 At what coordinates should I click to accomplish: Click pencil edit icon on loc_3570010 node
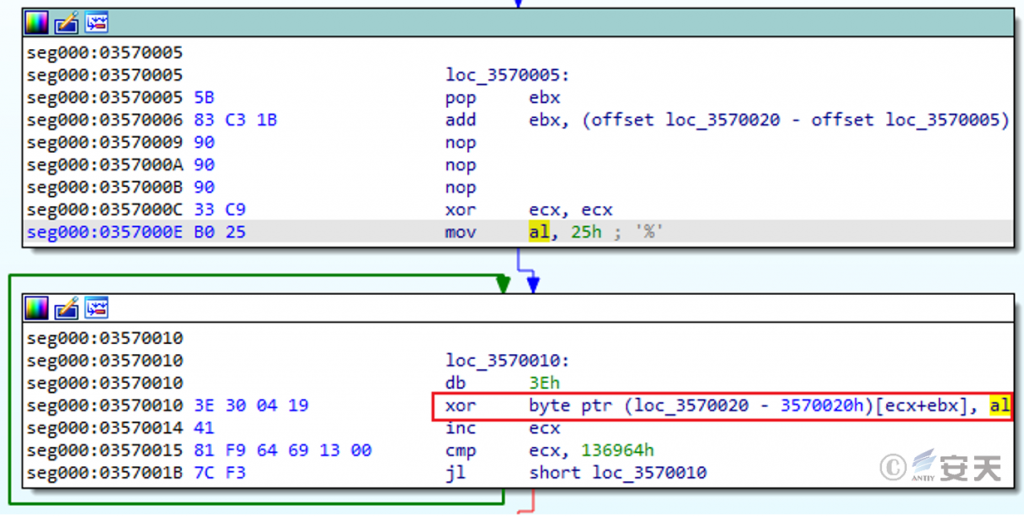coord(67,308)
